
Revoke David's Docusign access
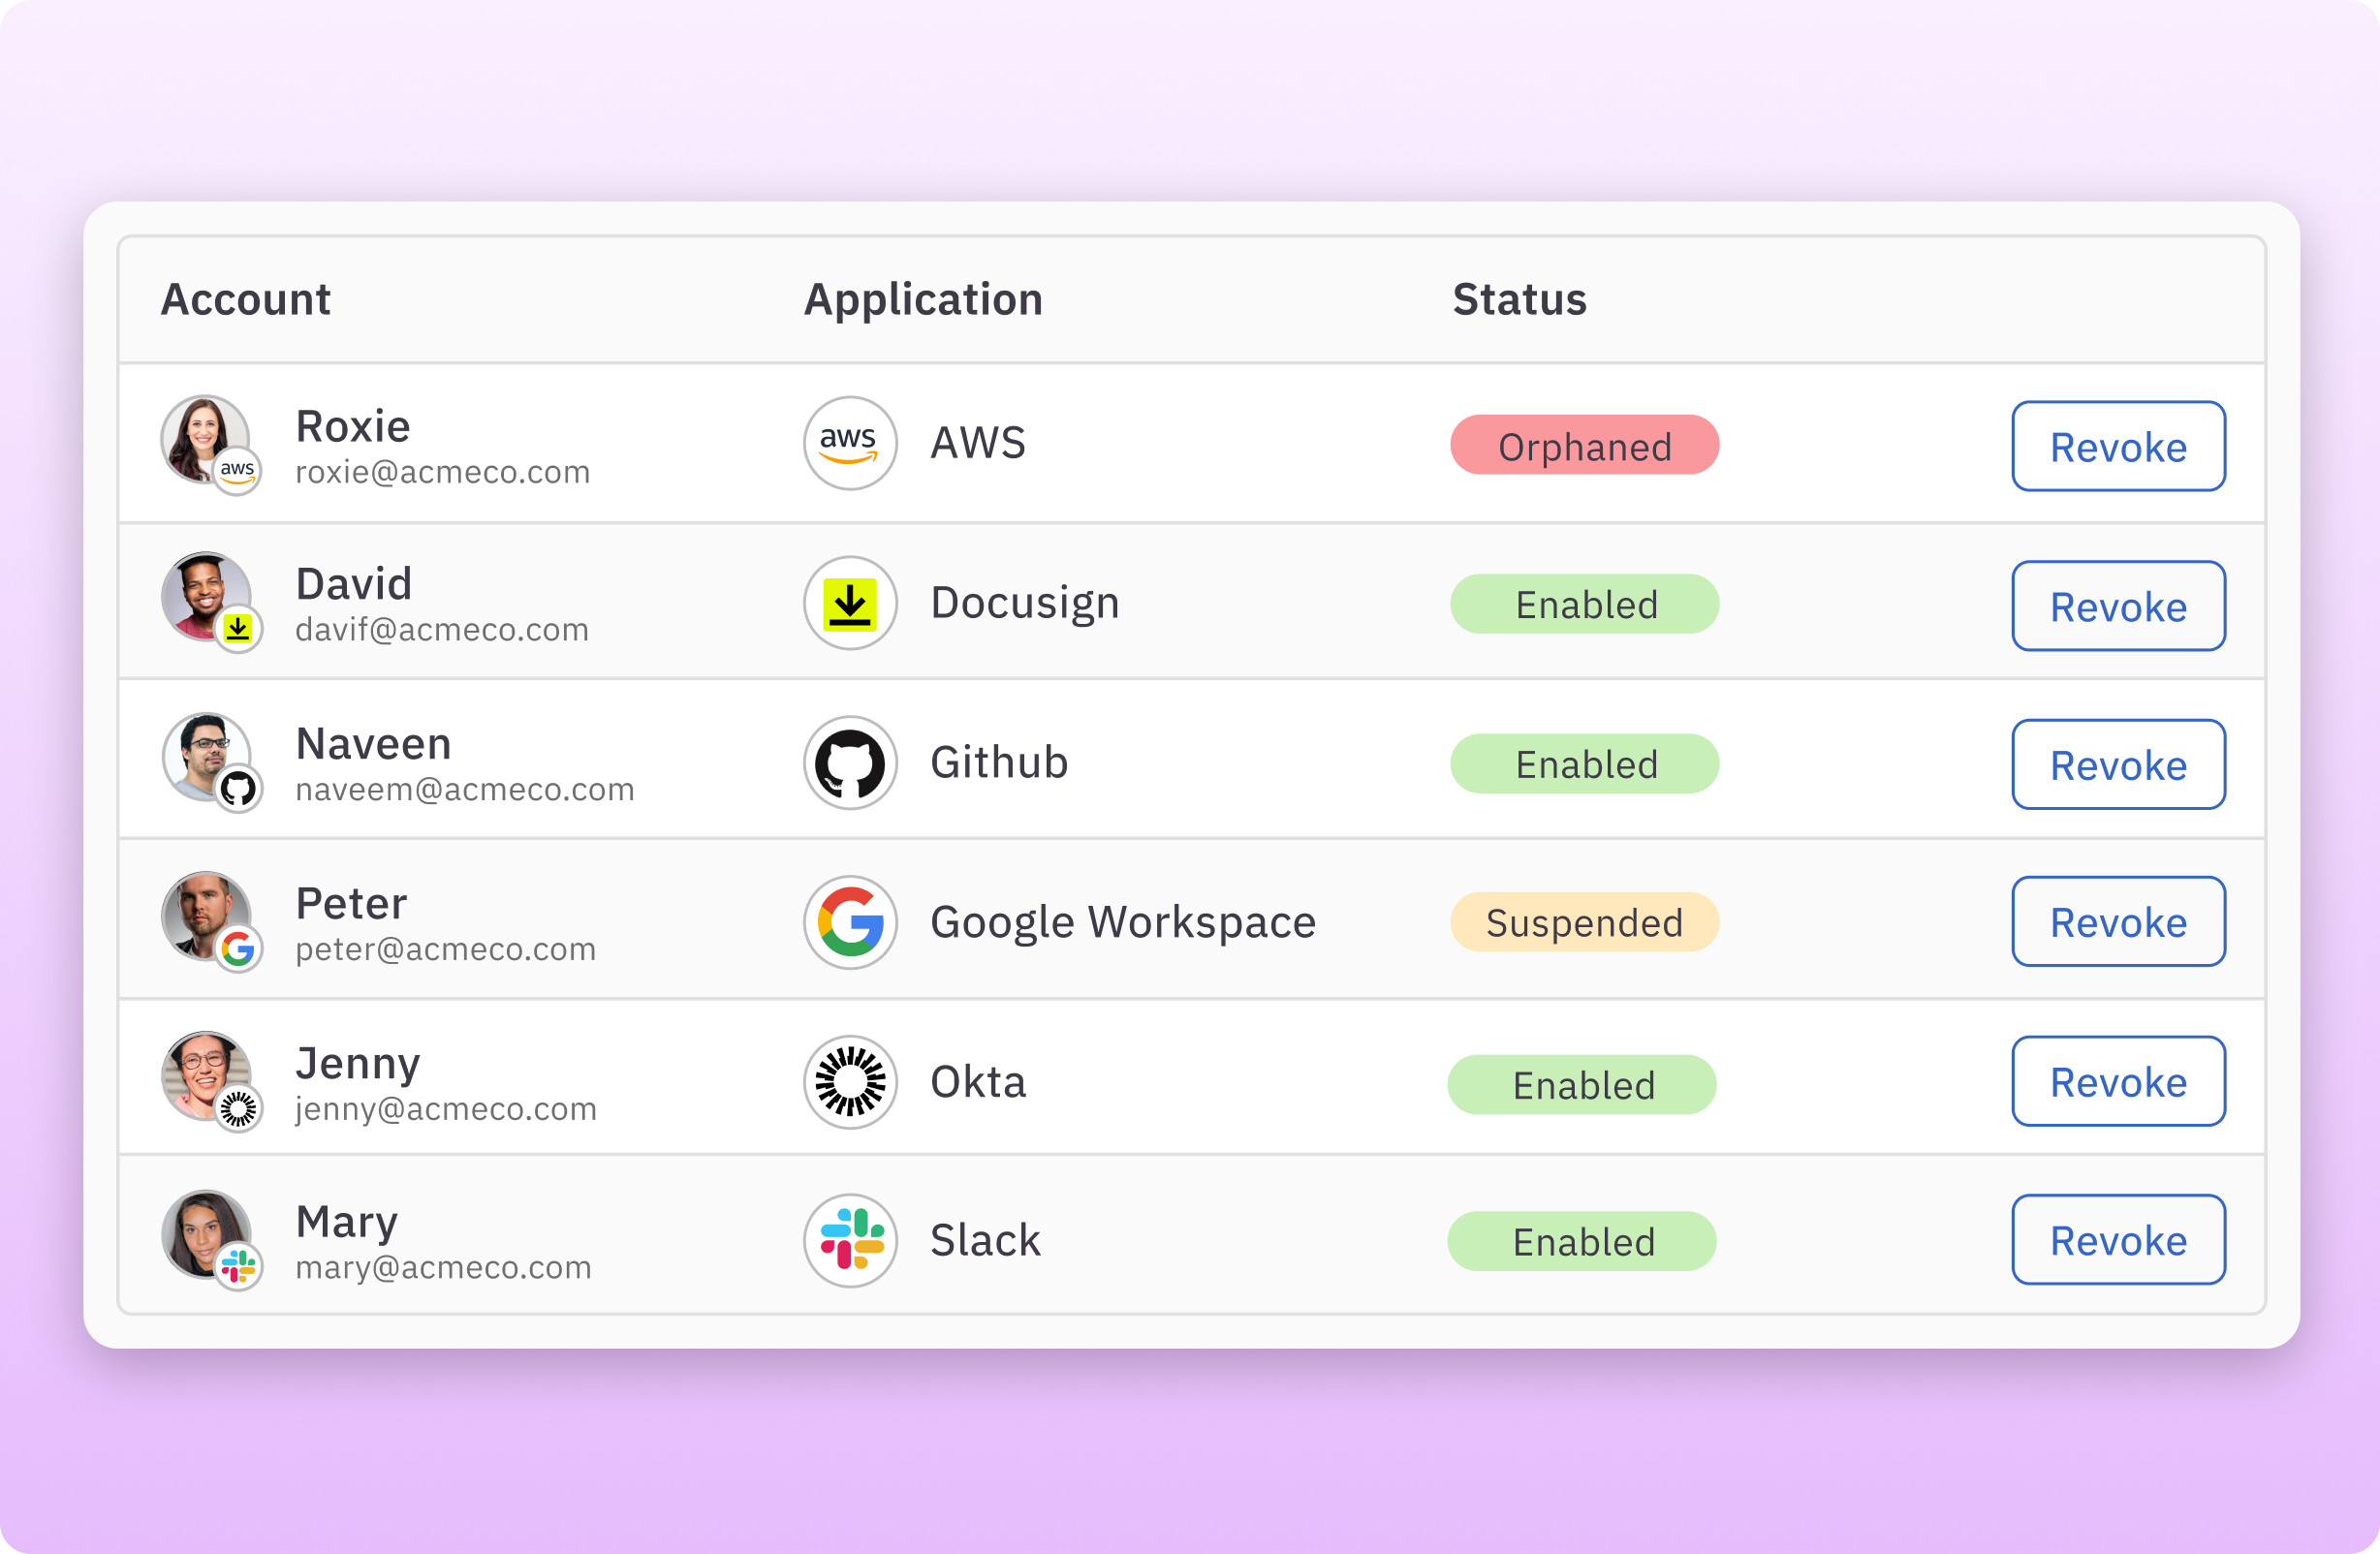(2118, 606)
